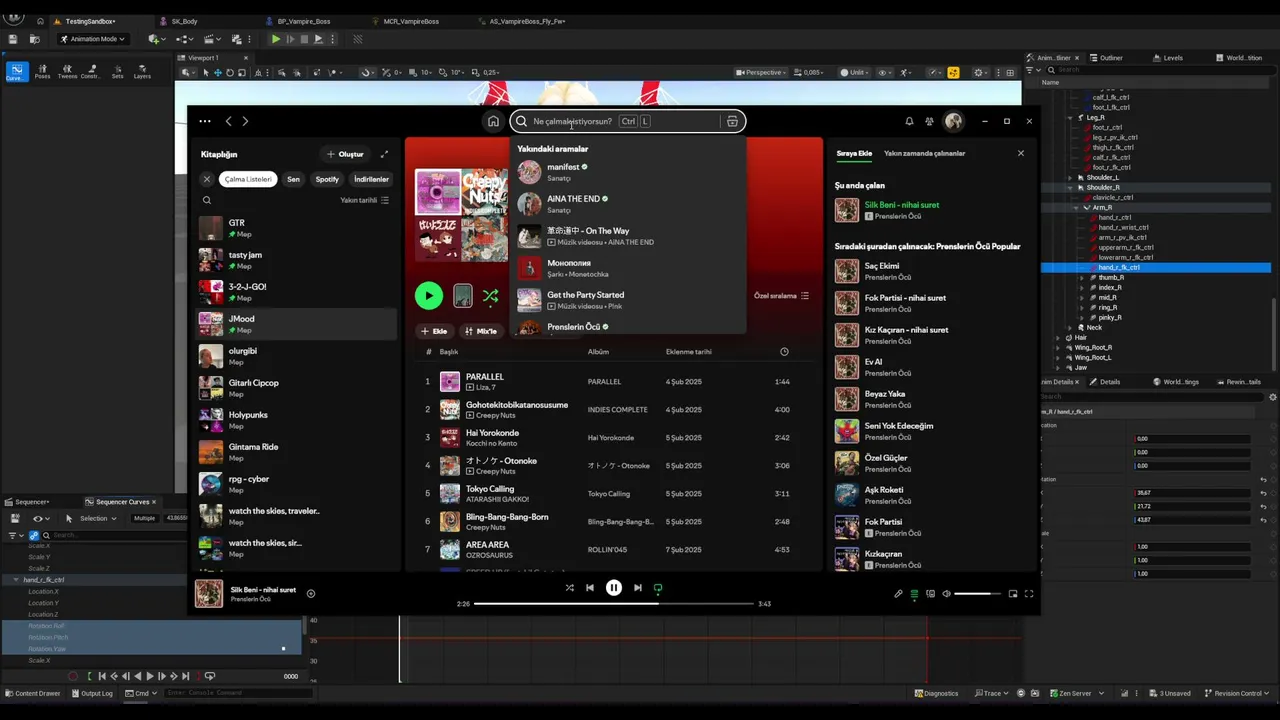Open the Unlit view mode dropdown
The image size is (1280, 720).
(855, 72)
